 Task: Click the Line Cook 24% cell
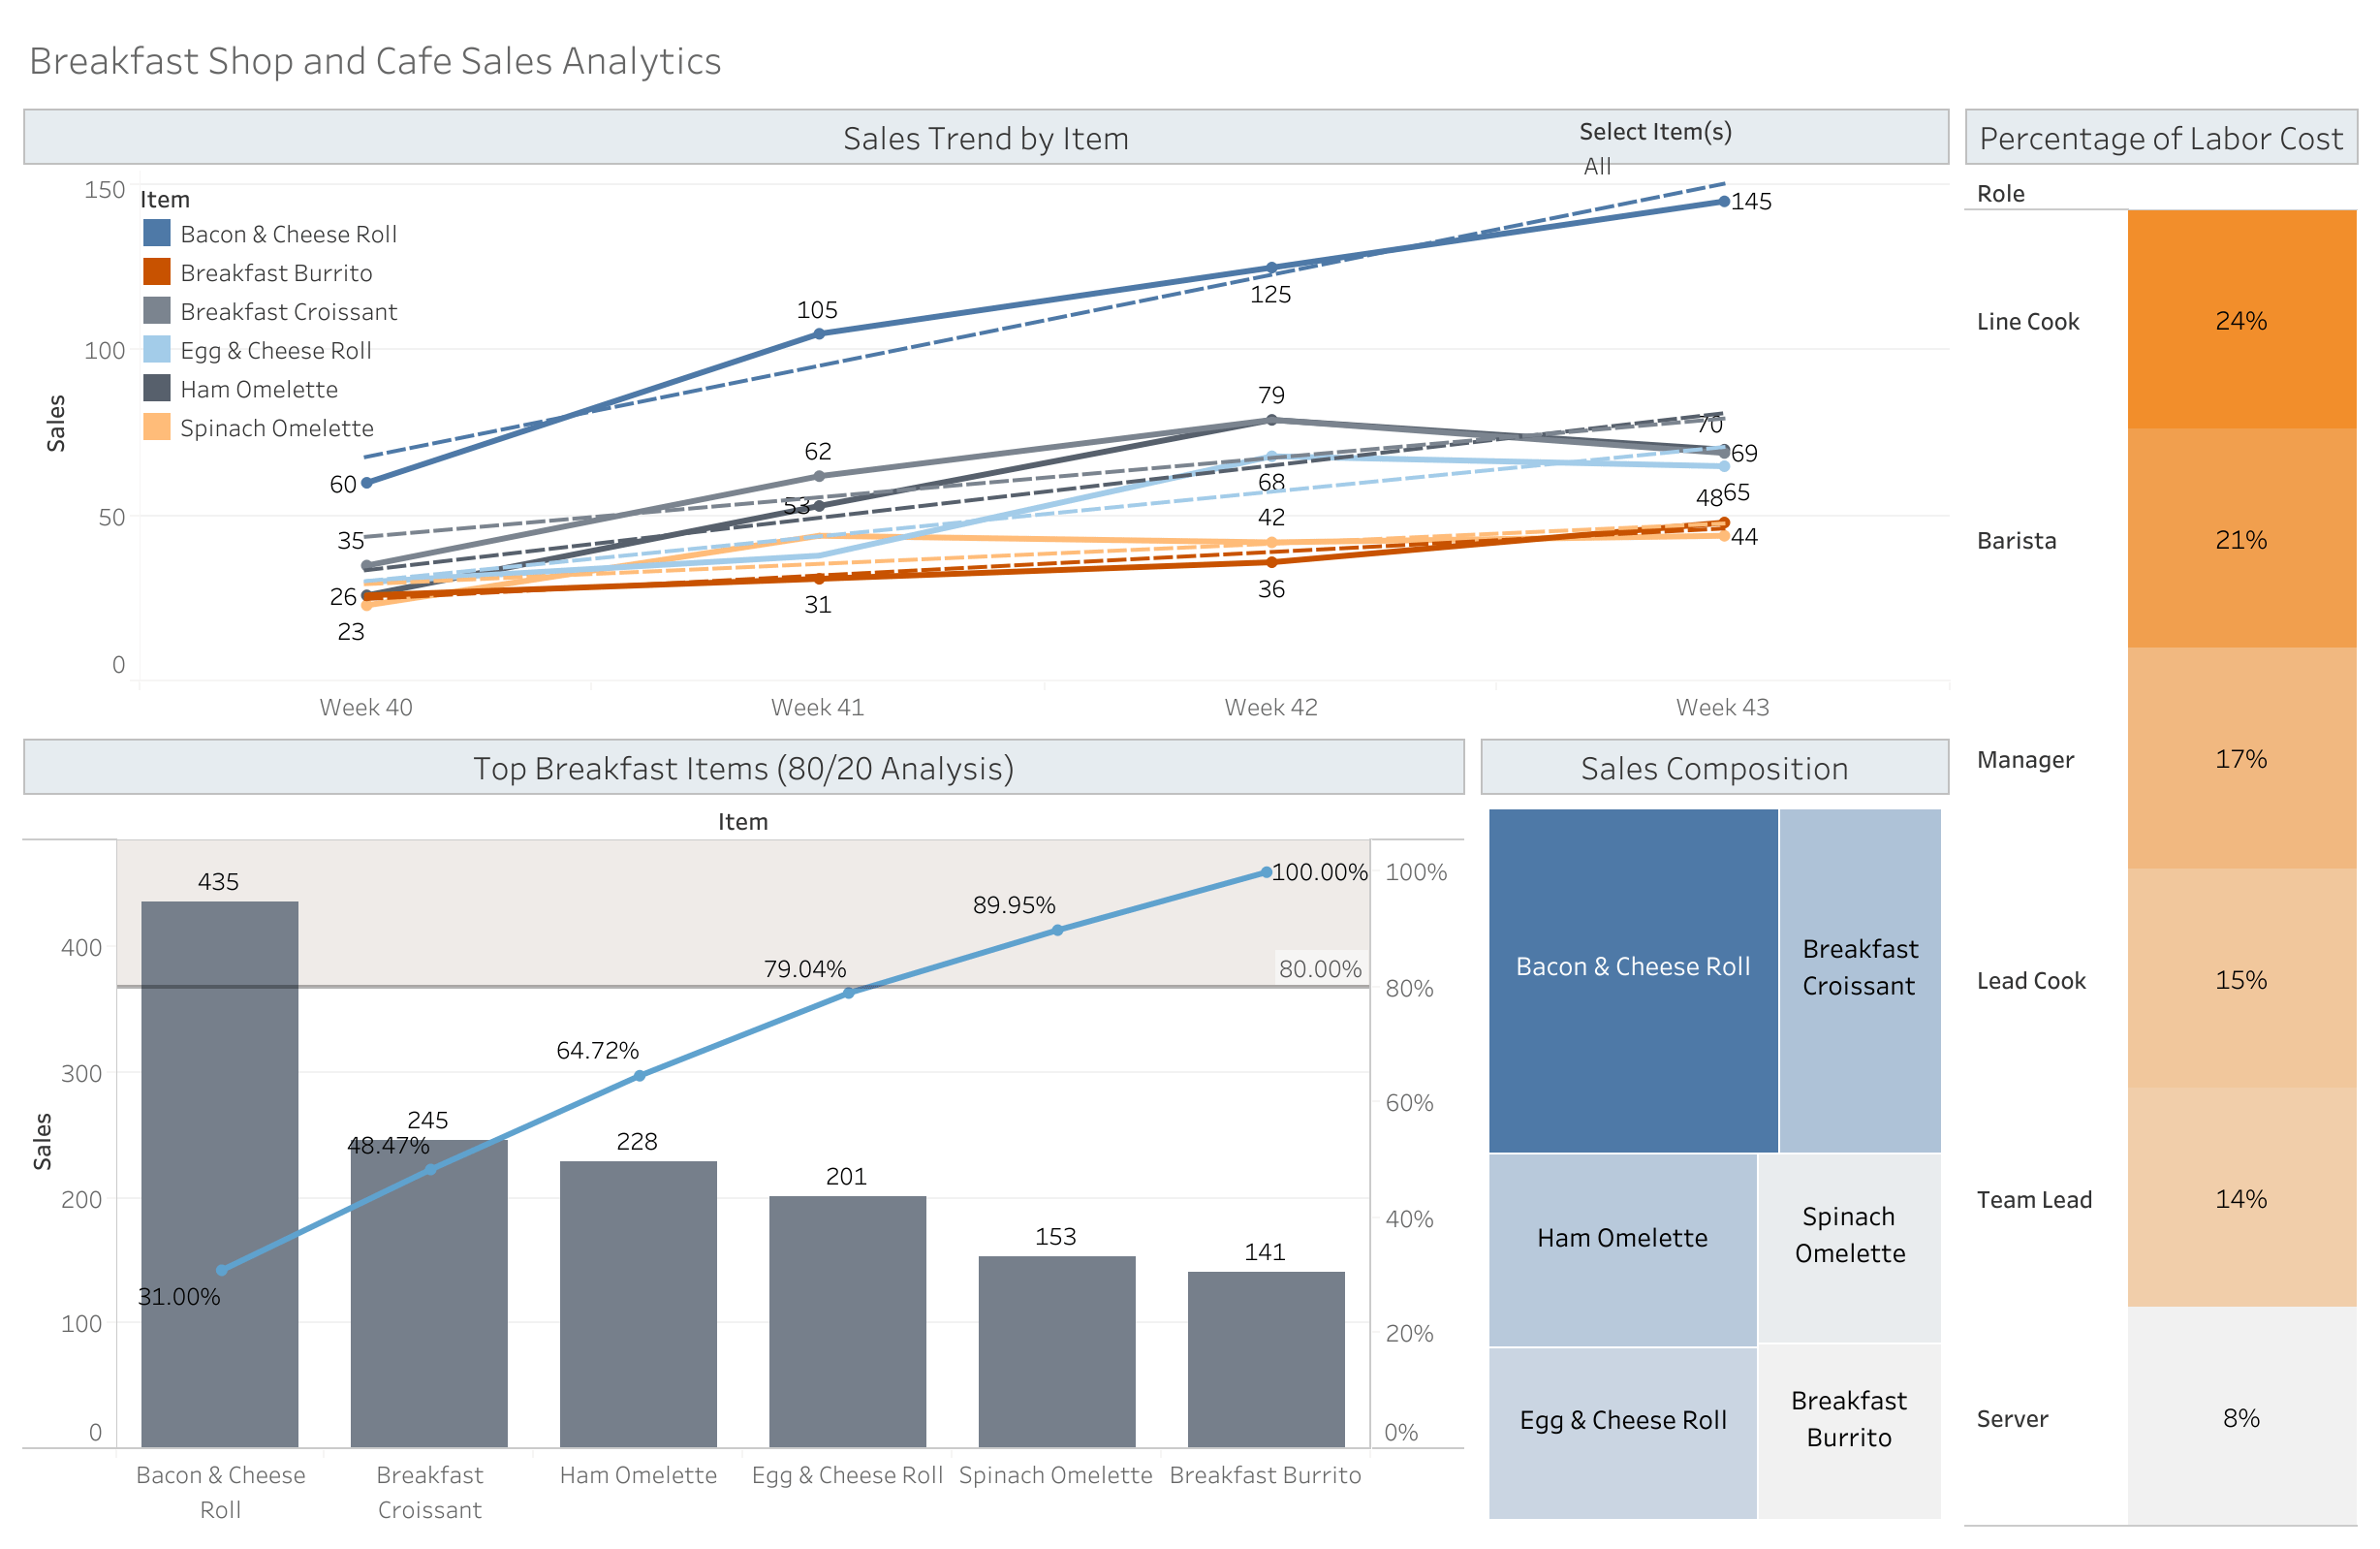click(2241, 321)
